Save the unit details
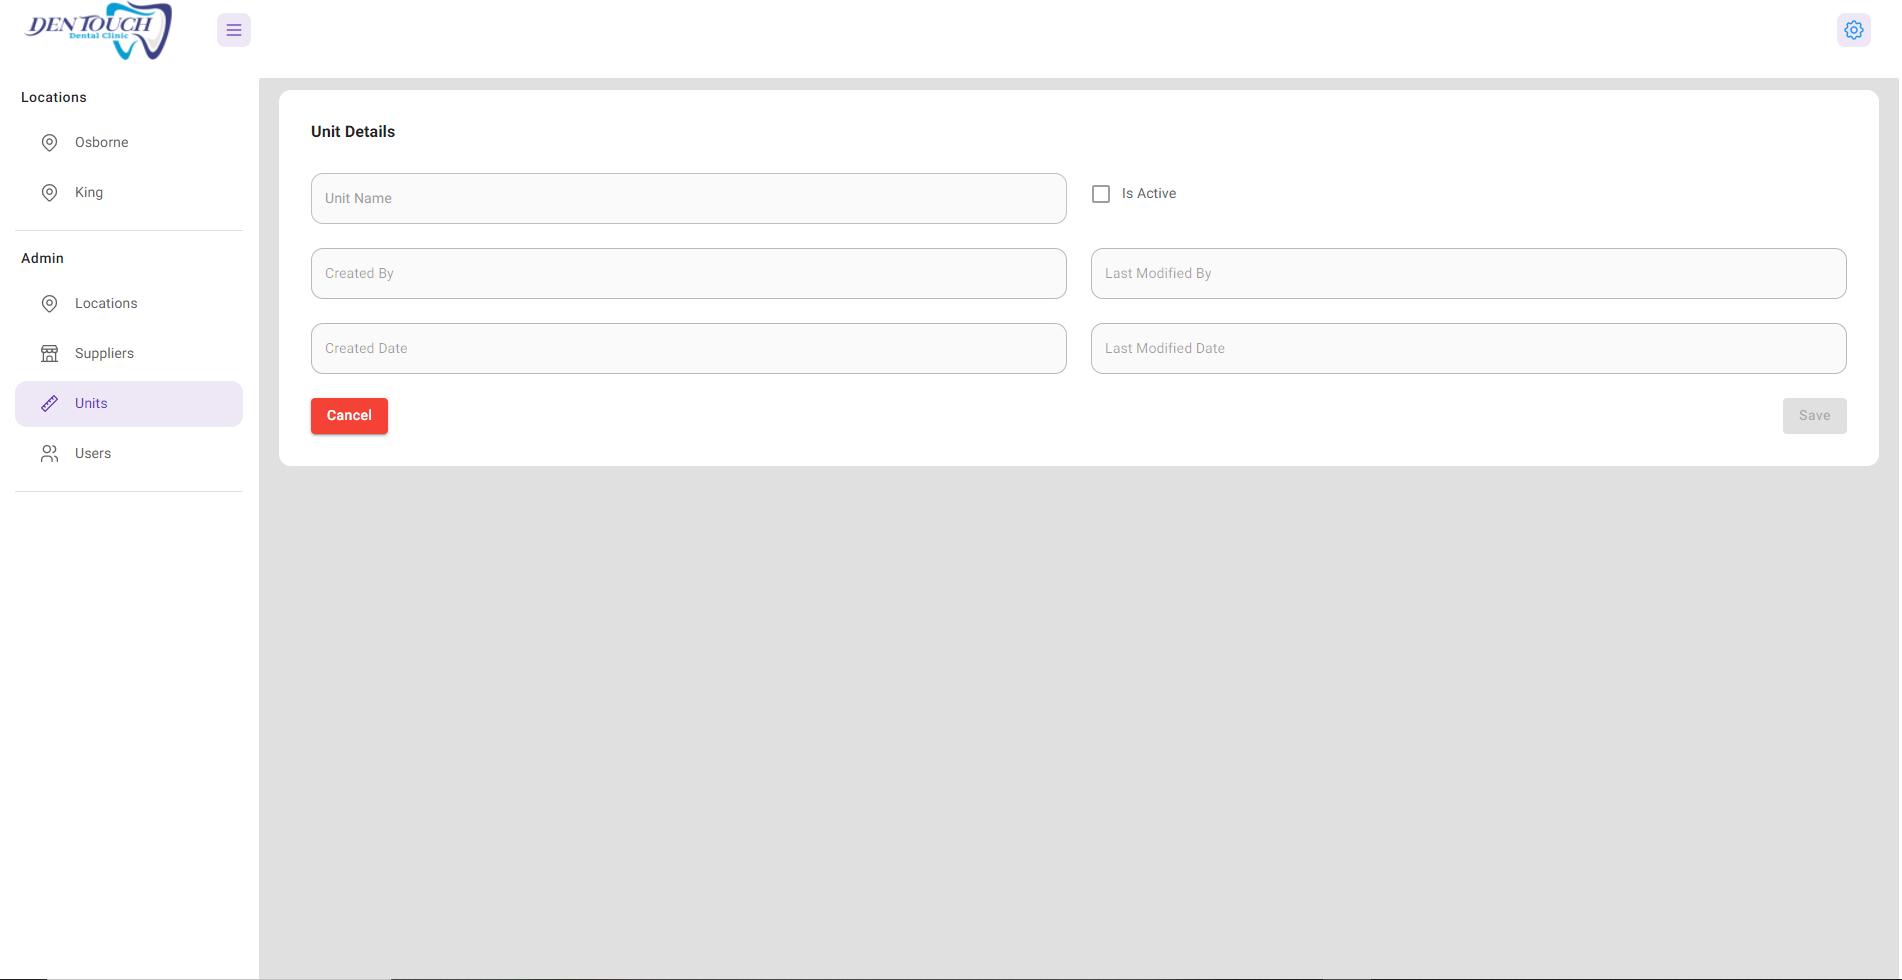Viewport: 1902px width, 980px height. point(1814,416)
